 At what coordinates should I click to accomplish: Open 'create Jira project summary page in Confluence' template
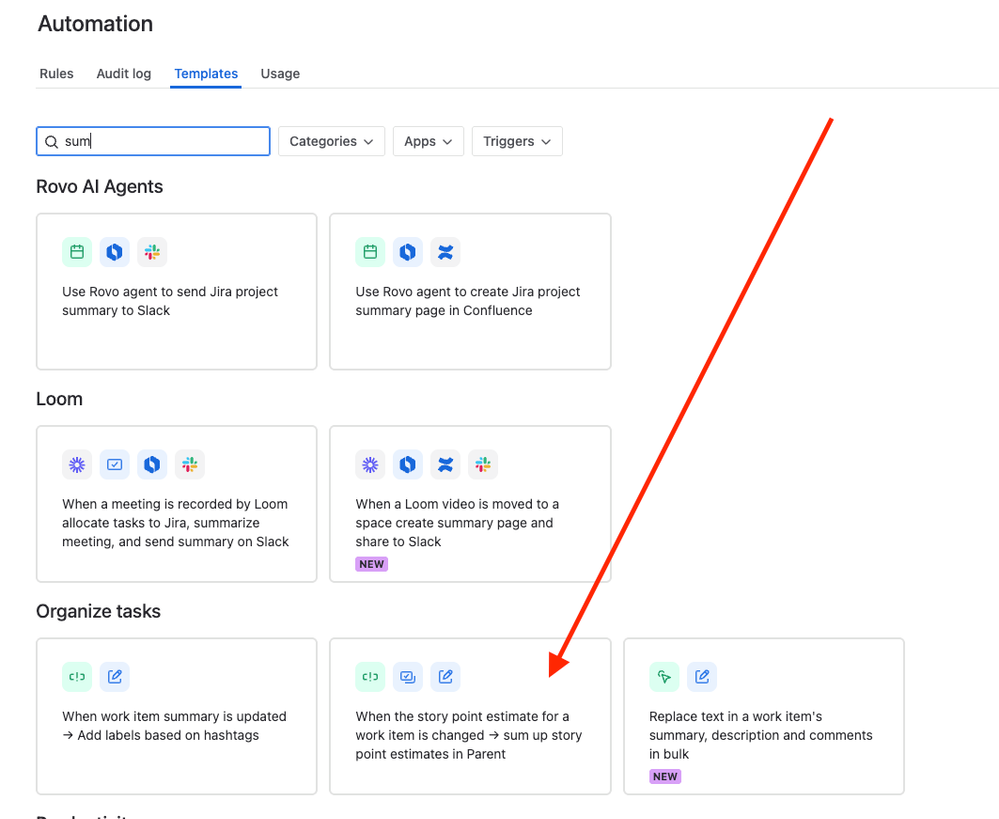pyautogui.click(x=470, y=291)
